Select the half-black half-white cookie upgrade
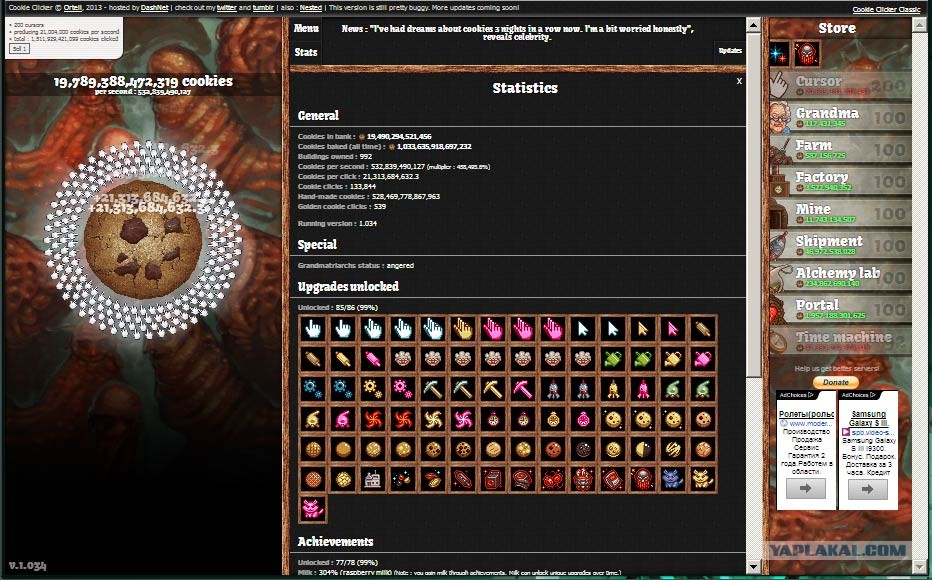Image resolution: width=932 pixels, height=580 pixels. (643, 449)
